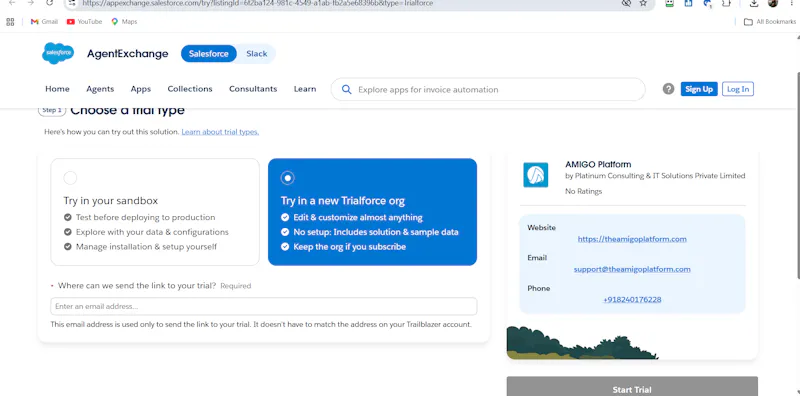The height and width of the screenshot is (396, 800).
Task: Open the Chrome extensions puzzle icon
Action: click(726, 3)
